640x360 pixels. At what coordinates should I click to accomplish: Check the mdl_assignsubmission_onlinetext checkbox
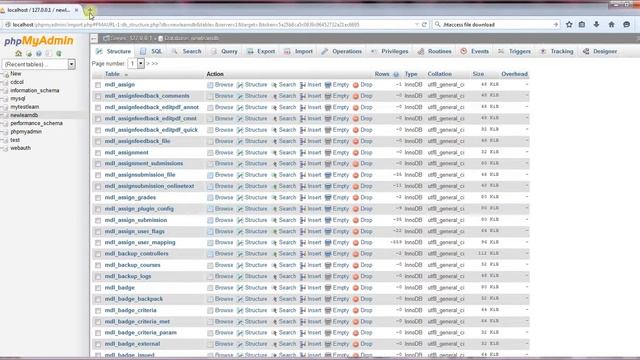pos(98,187)
